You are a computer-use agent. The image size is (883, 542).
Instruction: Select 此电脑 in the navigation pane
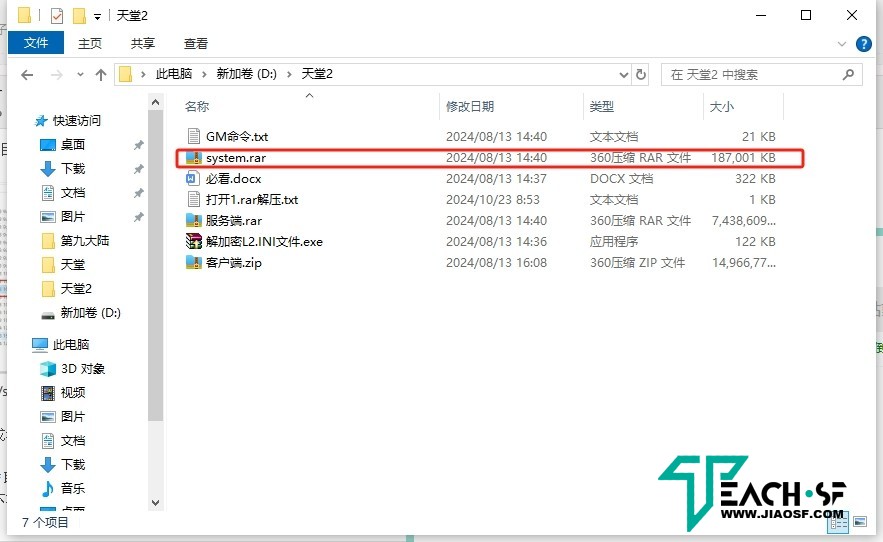point(70,344)
